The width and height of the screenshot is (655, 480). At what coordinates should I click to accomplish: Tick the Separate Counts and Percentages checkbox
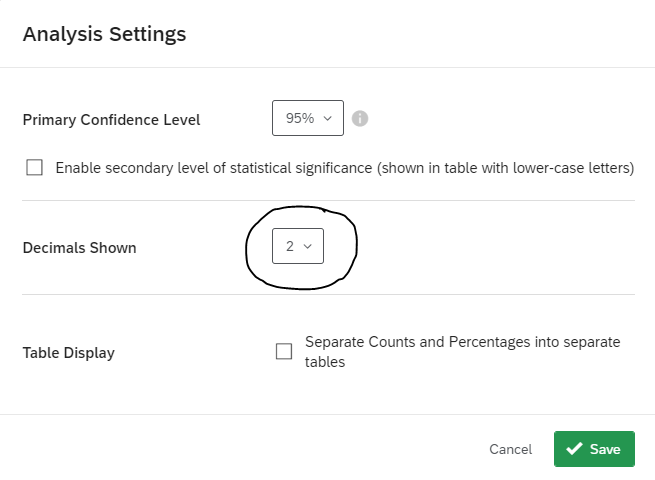click(x=284, y=351)
